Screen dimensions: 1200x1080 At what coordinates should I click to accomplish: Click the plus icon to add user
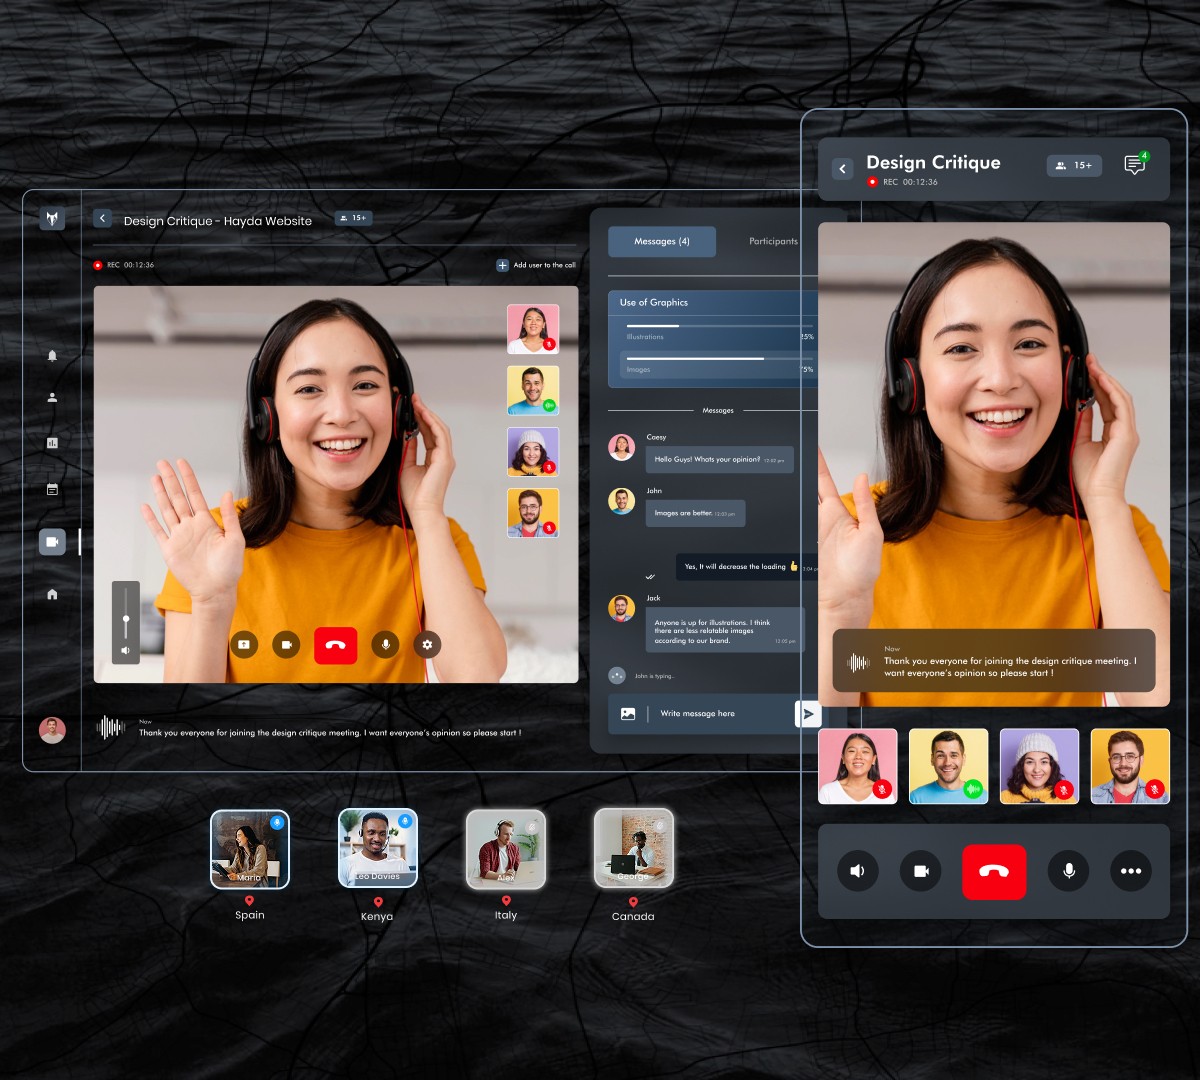coord(502,265)
